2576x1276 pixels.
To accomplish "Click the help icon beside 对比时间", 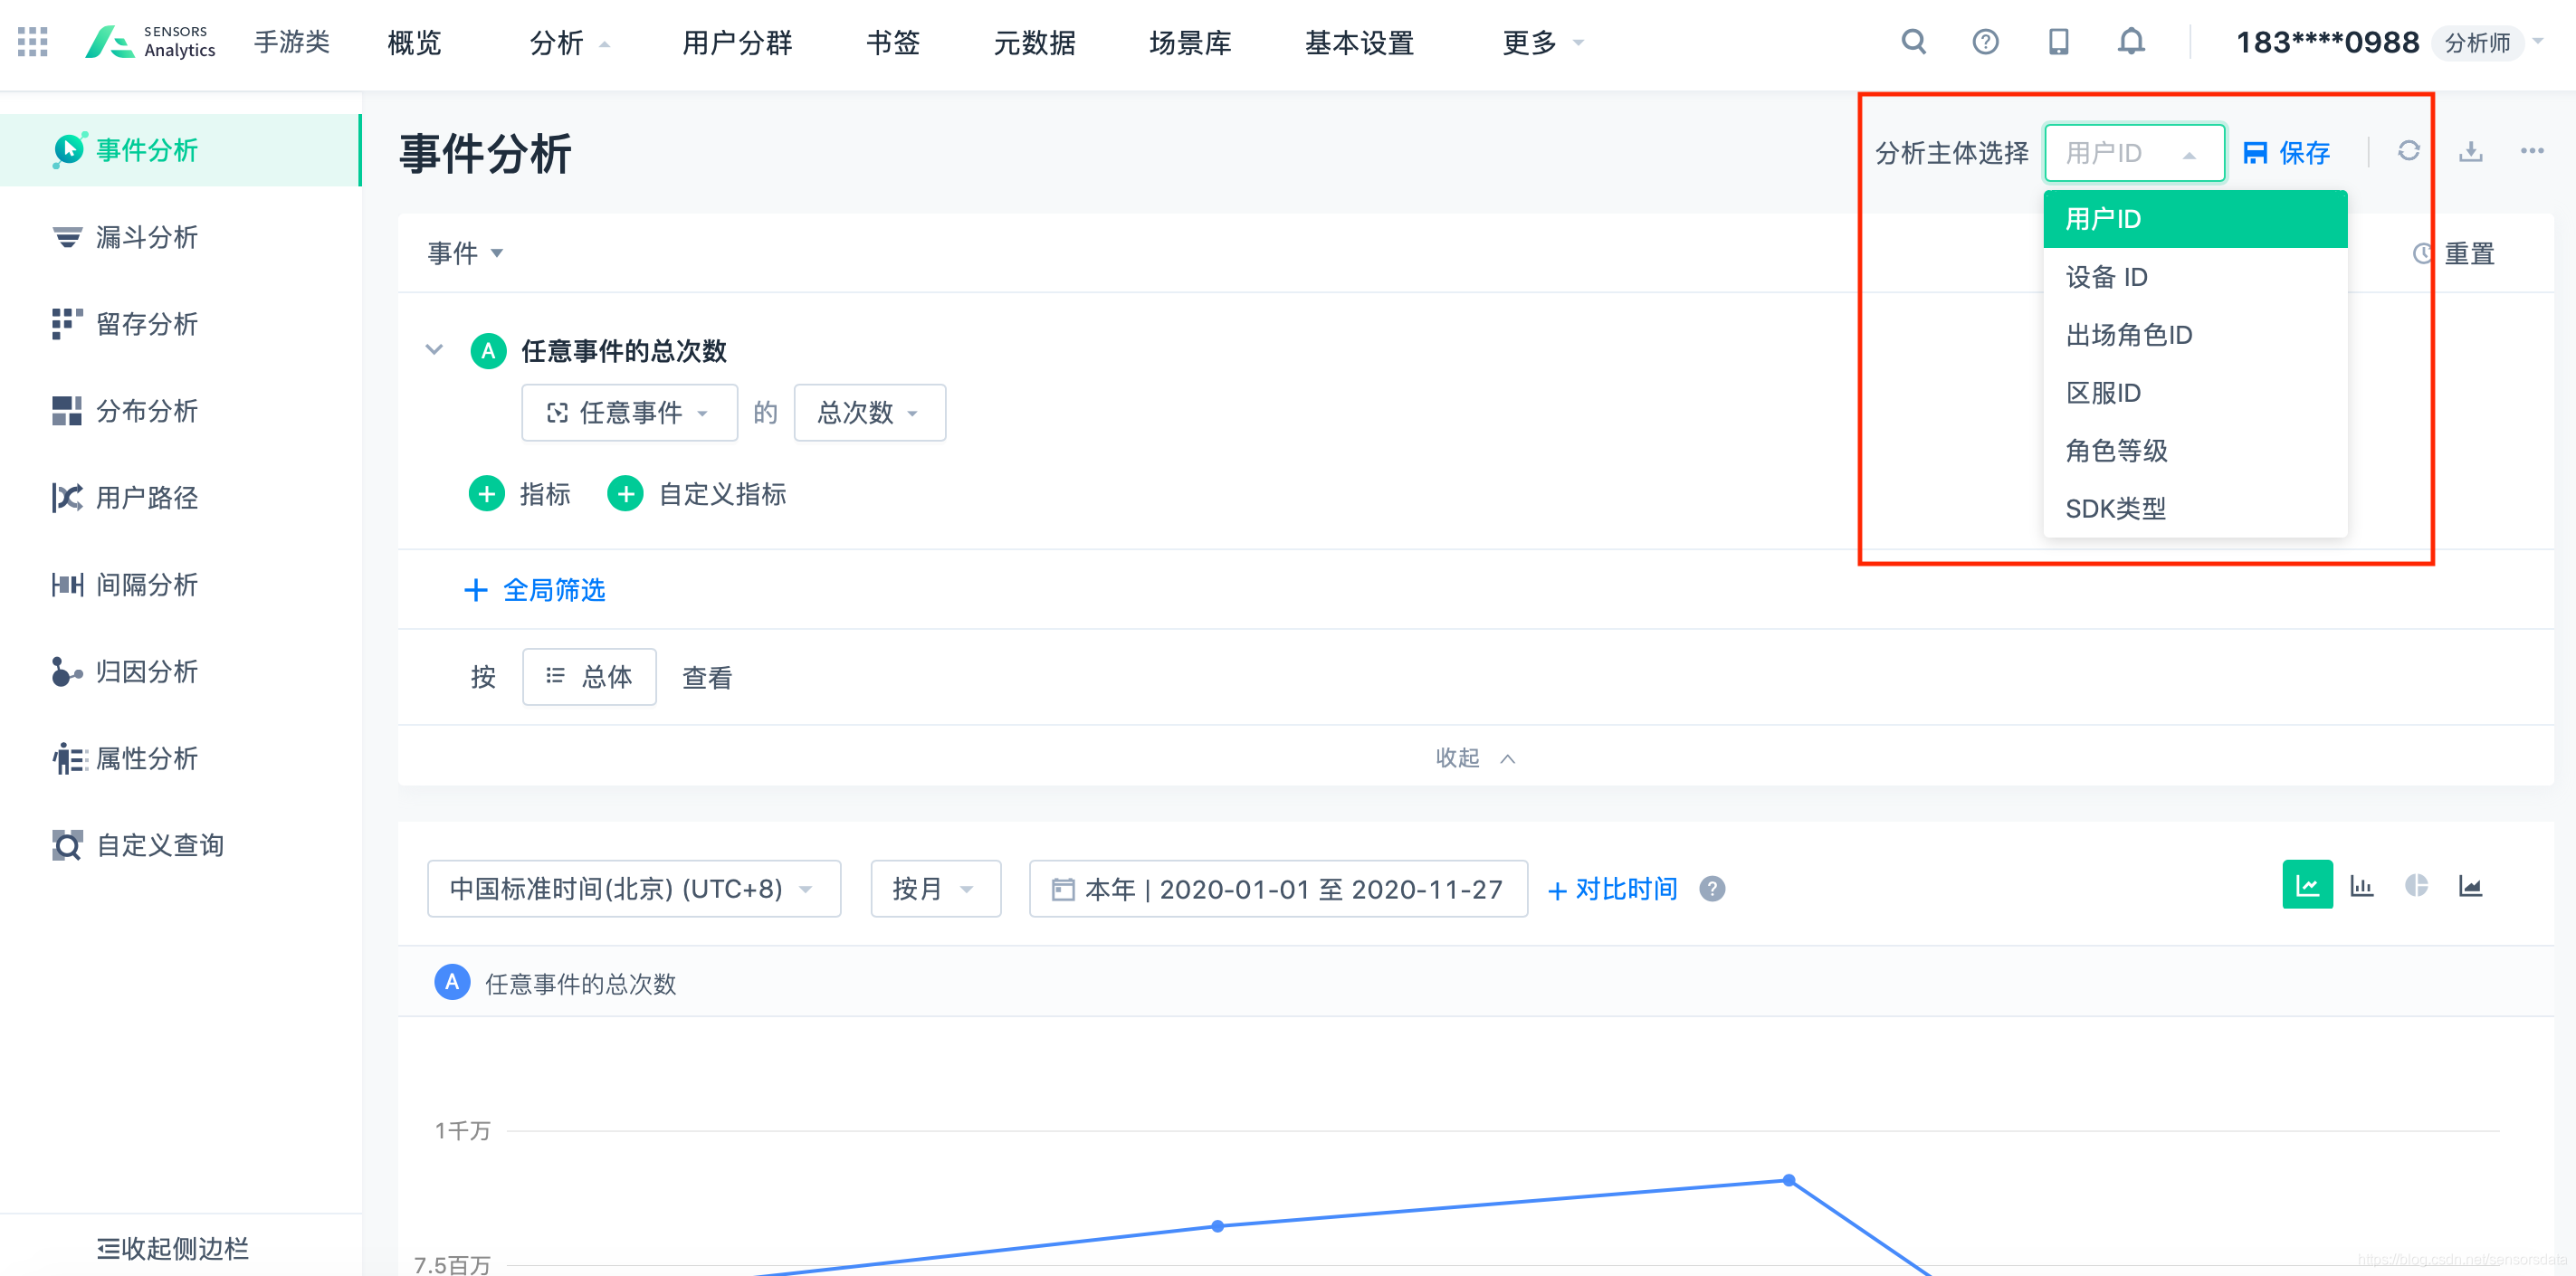I will click(x=1712, y=888).
